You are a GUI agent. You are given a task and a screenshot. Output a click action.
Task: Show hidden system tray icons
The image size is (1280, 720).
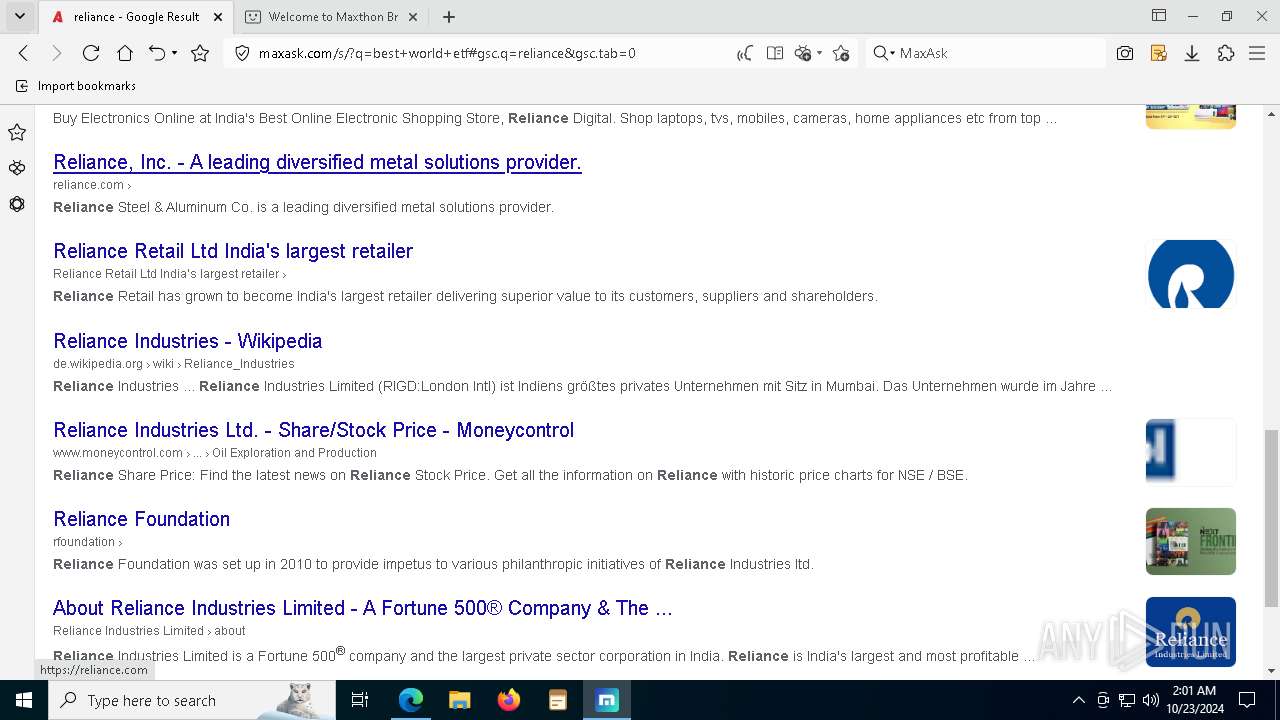coord(1078,700)
